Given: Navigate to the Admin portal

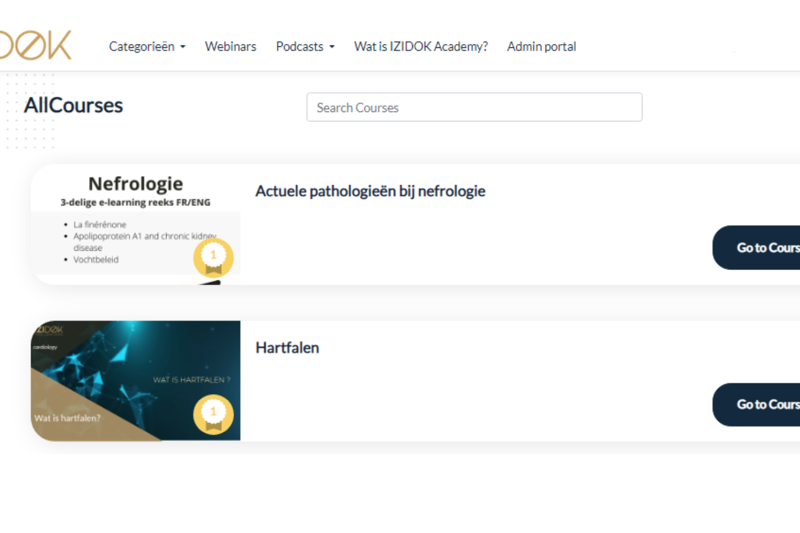Looking at the screenshot, I should [x=541, y=46].
